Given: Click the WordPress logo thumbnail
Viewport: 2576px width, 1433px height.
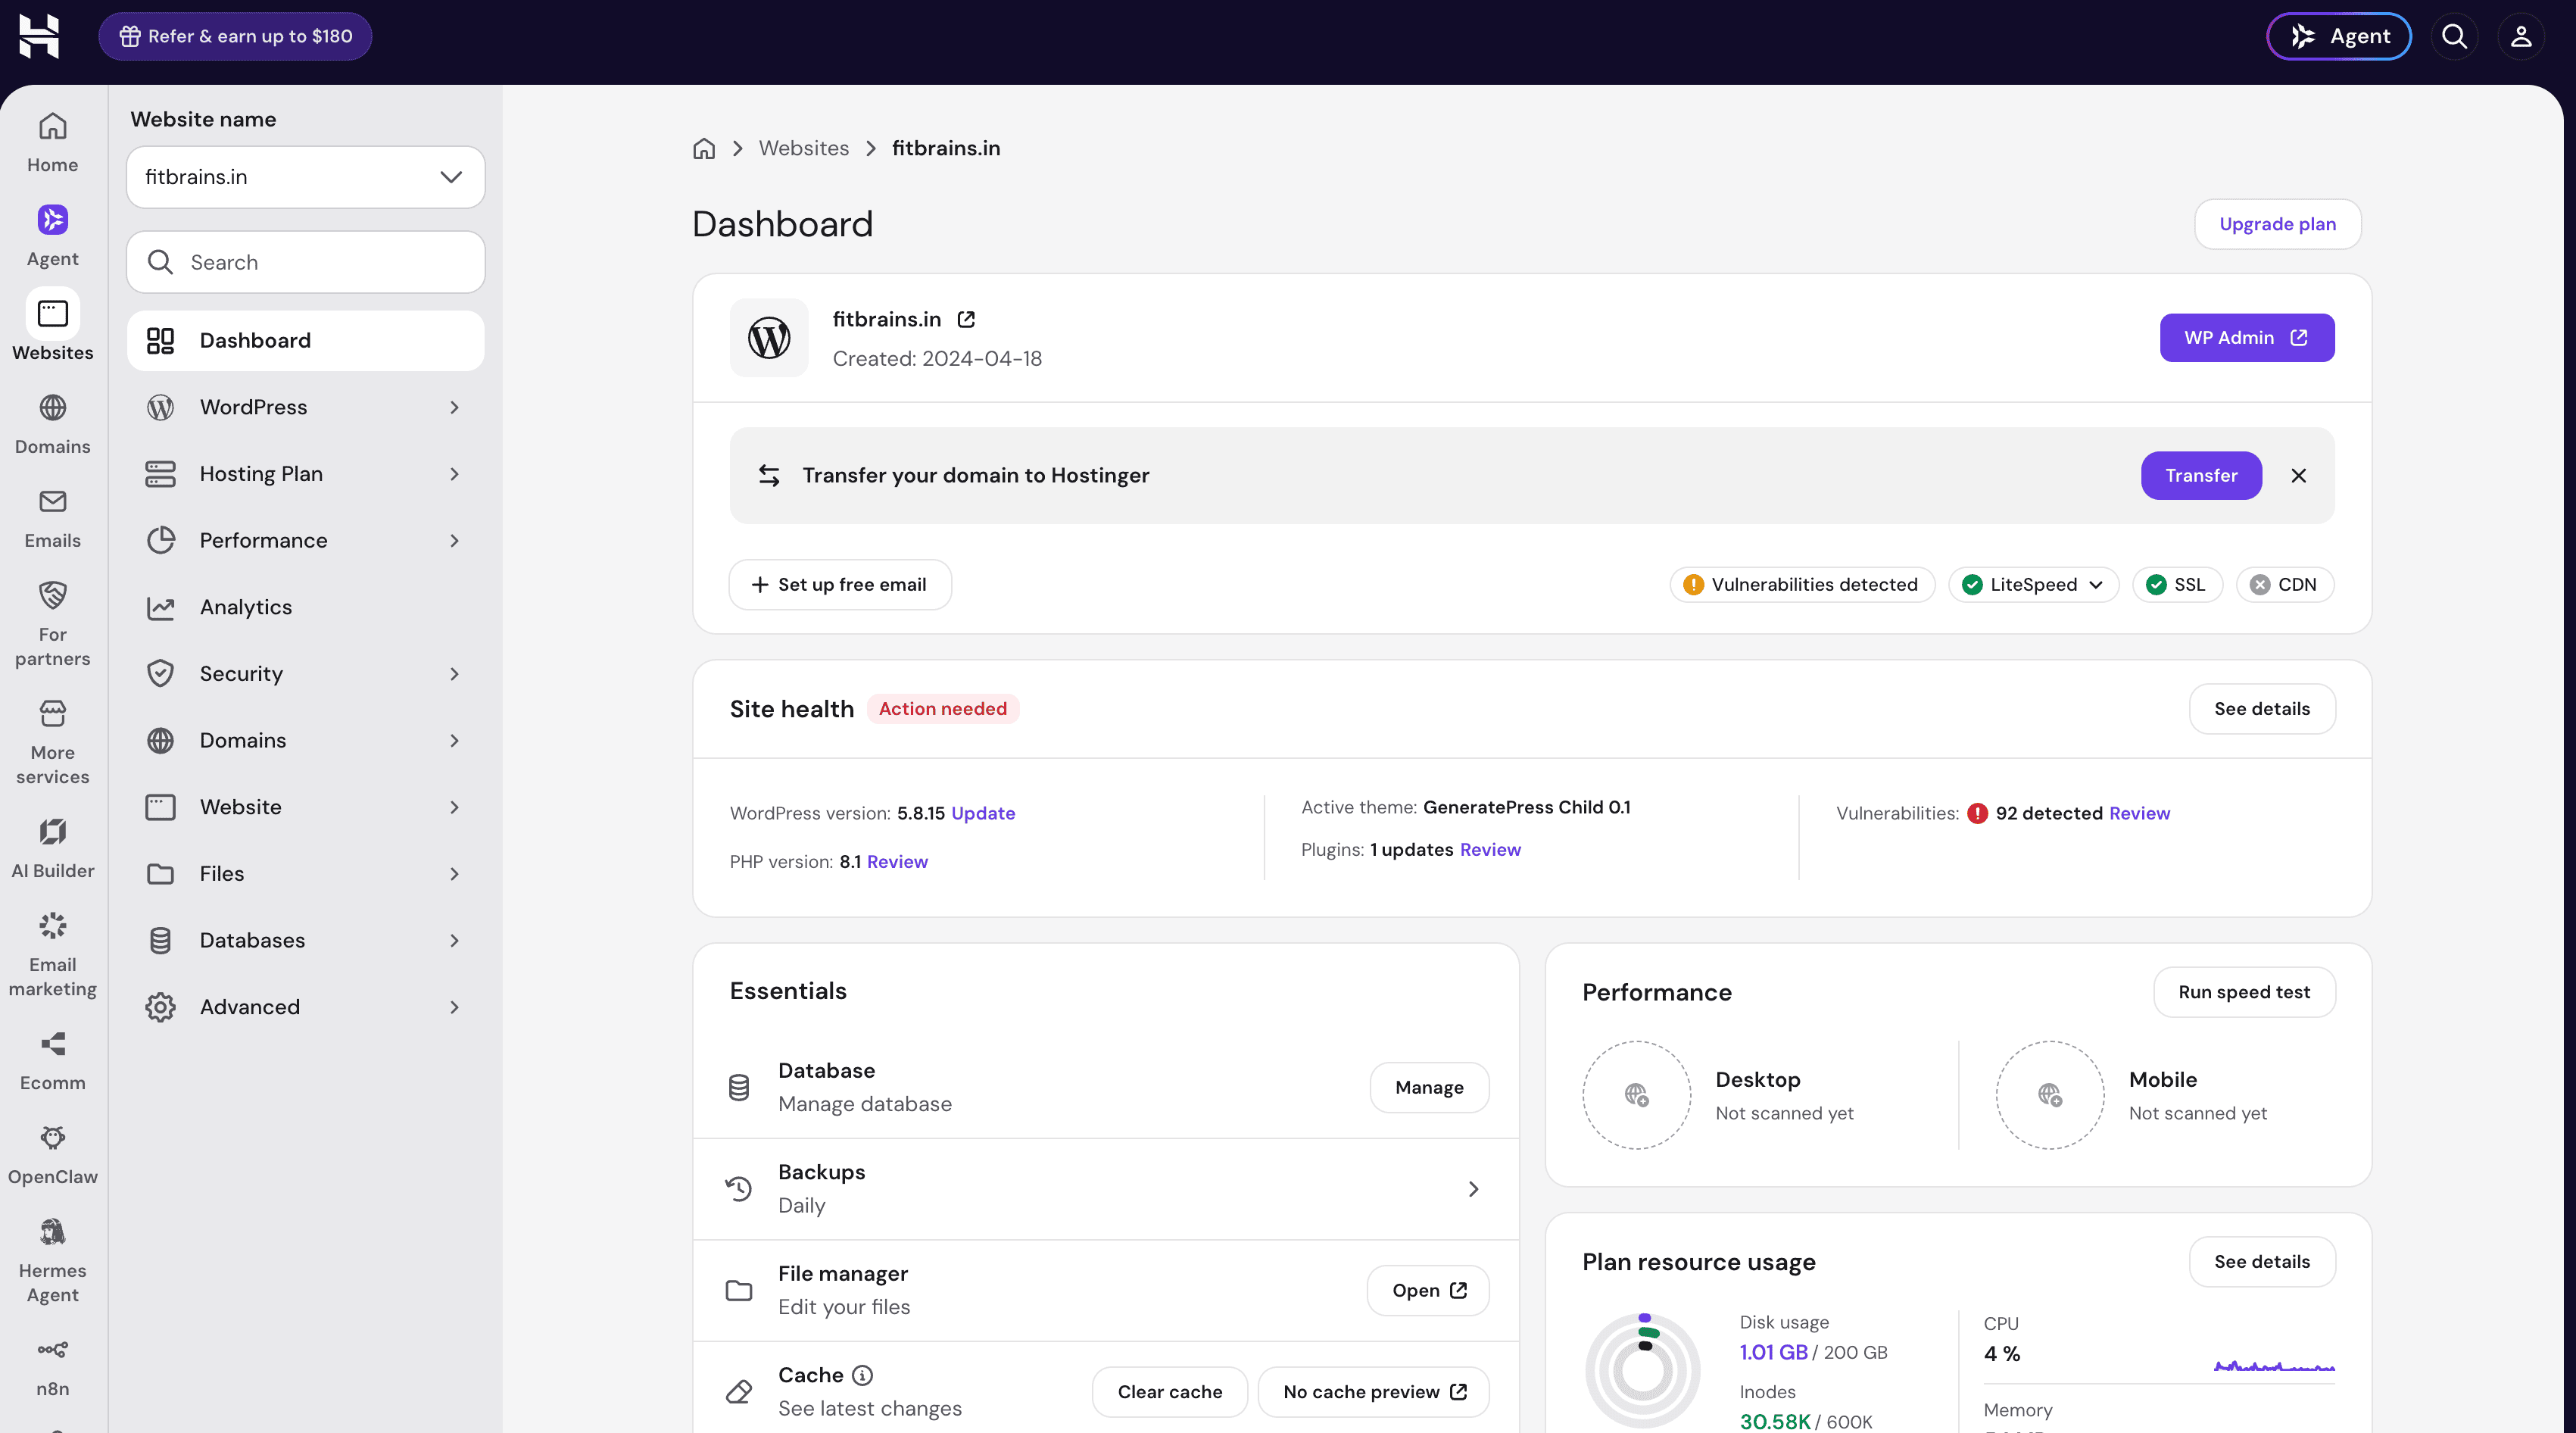Looking at the screenshot, I should (769, 338).
